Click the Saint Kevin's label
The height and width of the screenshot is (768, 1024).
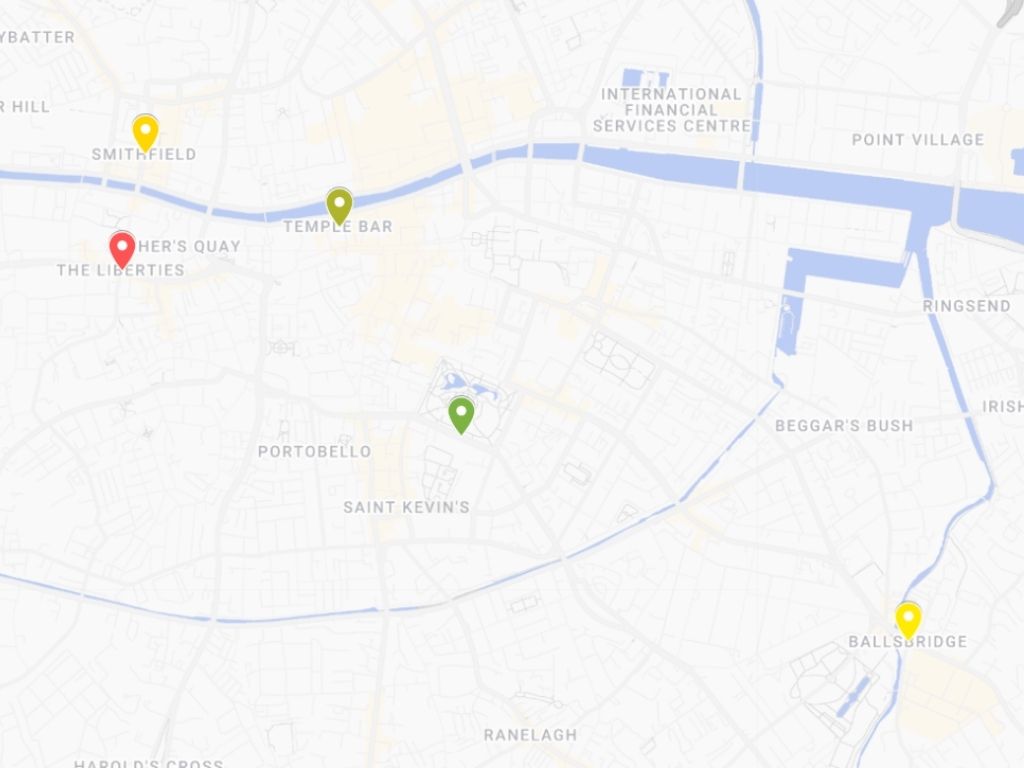[406, 507]
